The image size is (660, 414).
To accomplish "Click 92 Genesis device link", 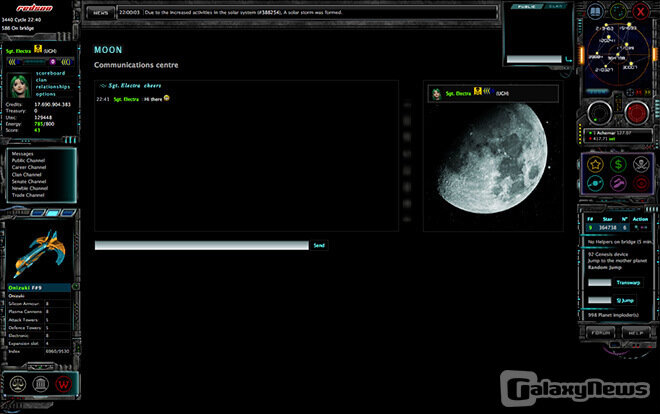I will (x=608, y=254).
